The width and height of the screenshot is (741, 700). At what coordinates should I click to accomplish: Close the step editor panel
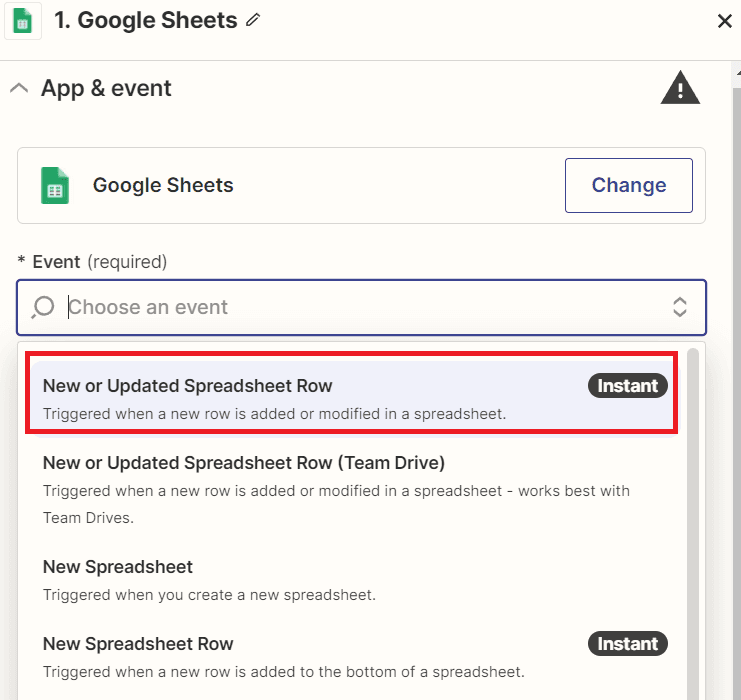click(724, 21)
